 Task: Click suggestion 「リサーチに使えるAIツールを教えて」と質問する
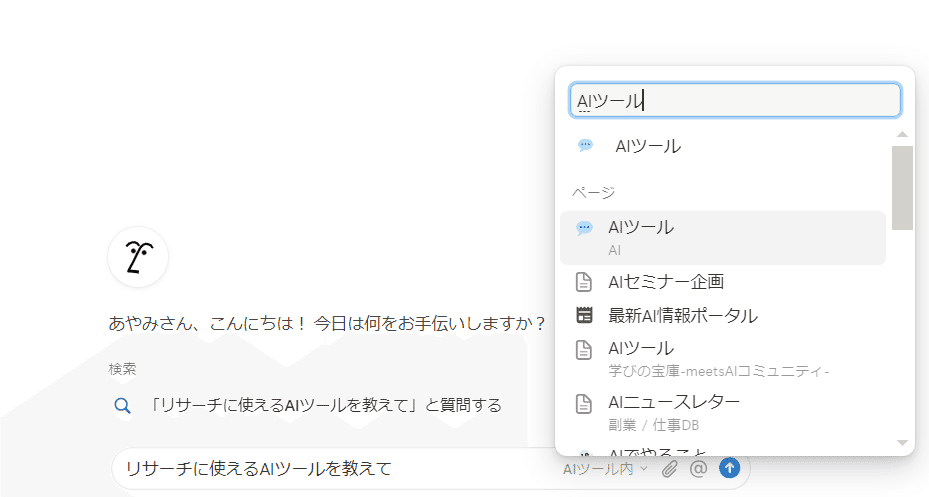pos(325,405)
